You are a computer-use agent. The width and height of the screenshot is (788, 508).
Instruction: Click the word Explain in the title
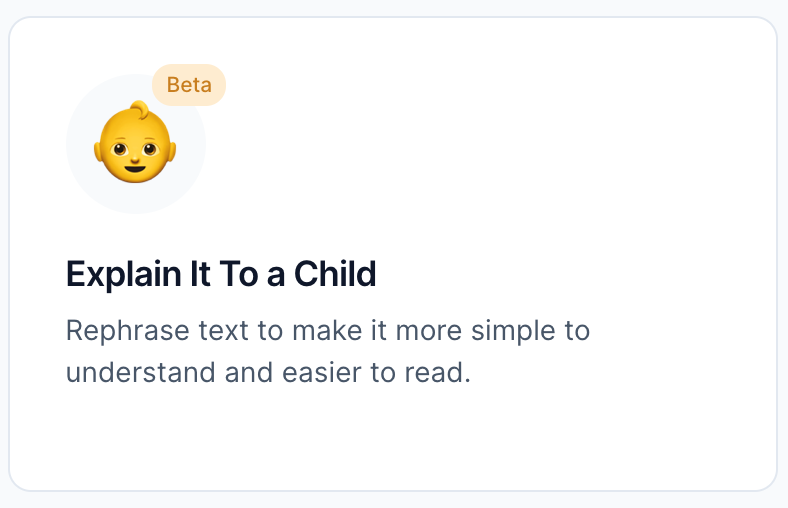pos(124,275)
